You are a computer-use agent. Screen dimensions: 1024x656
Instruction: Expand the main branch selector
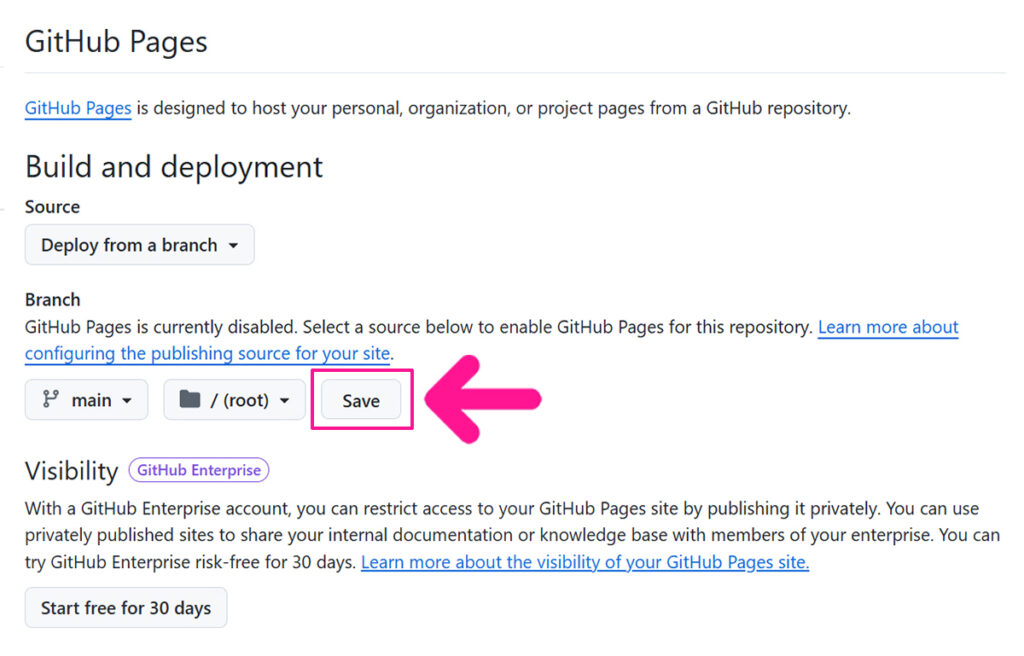pyautogui.click(x=86, y=400)
